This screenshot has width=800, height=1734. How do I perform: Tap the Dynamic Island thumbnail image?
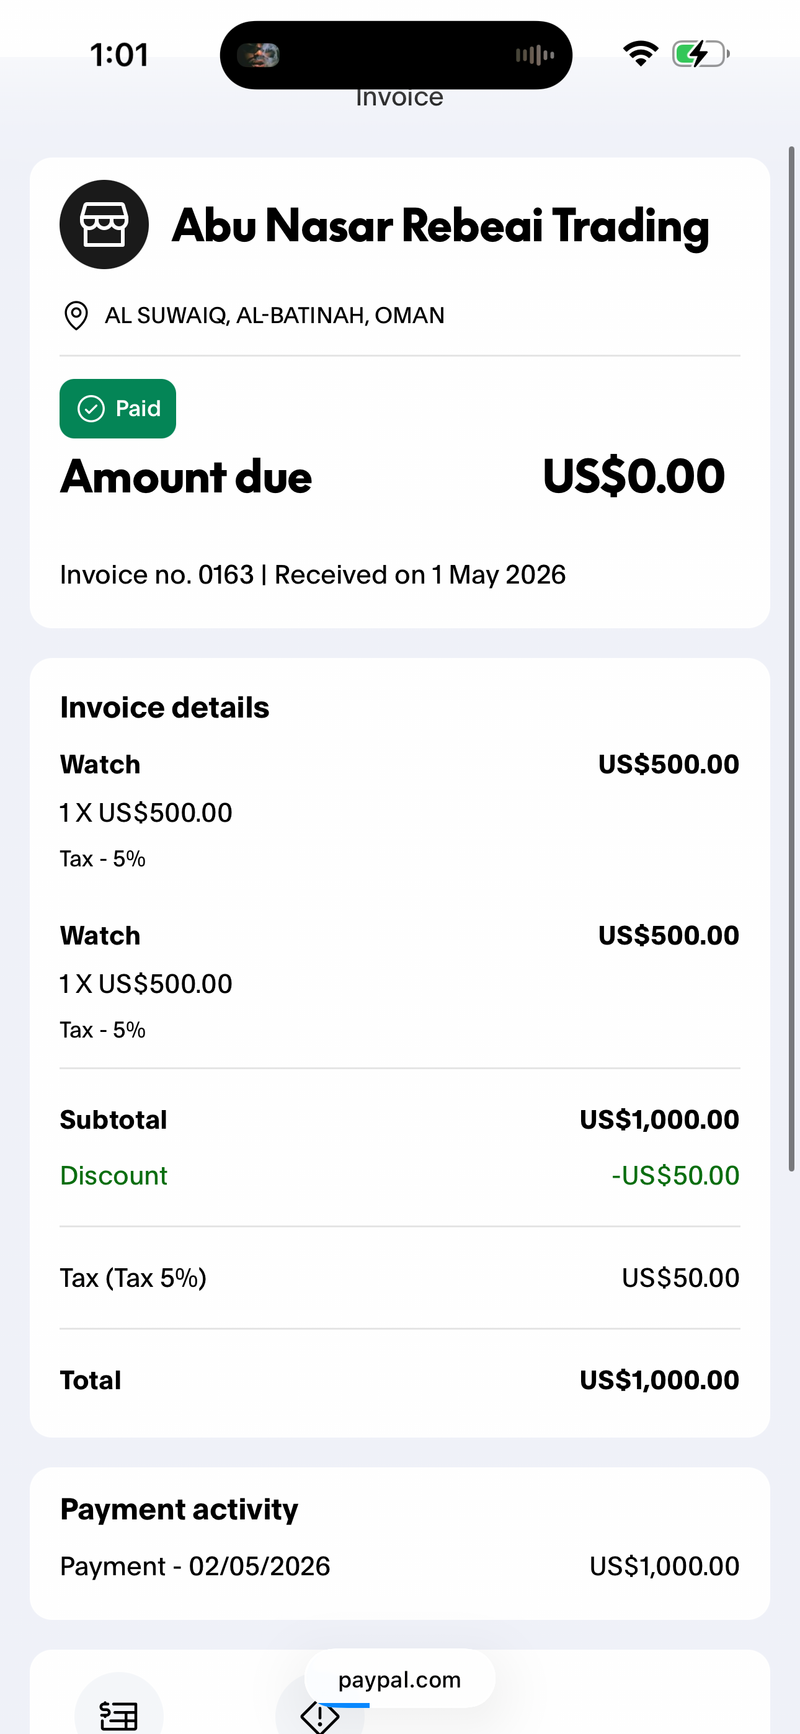[x=258, y=55]
